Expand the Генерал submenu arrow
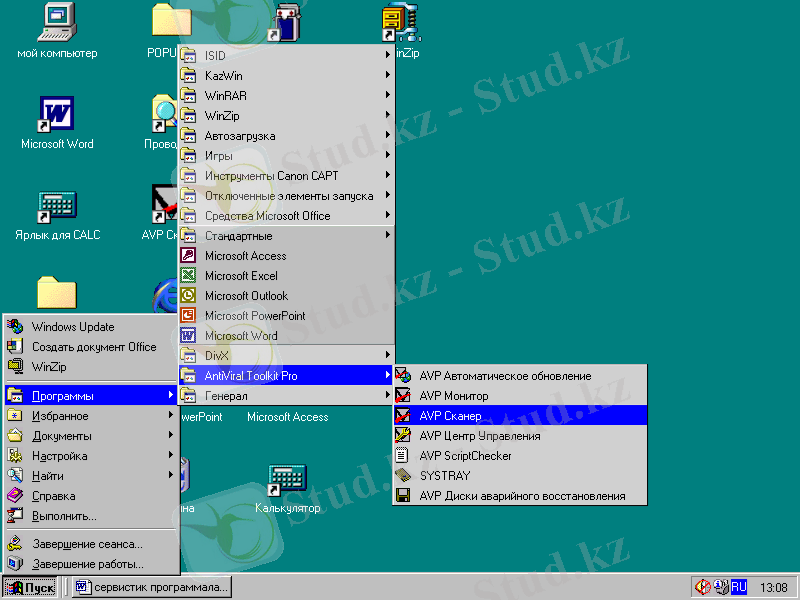The width and height of the screenshot is (800, 600). pos(388,394)
